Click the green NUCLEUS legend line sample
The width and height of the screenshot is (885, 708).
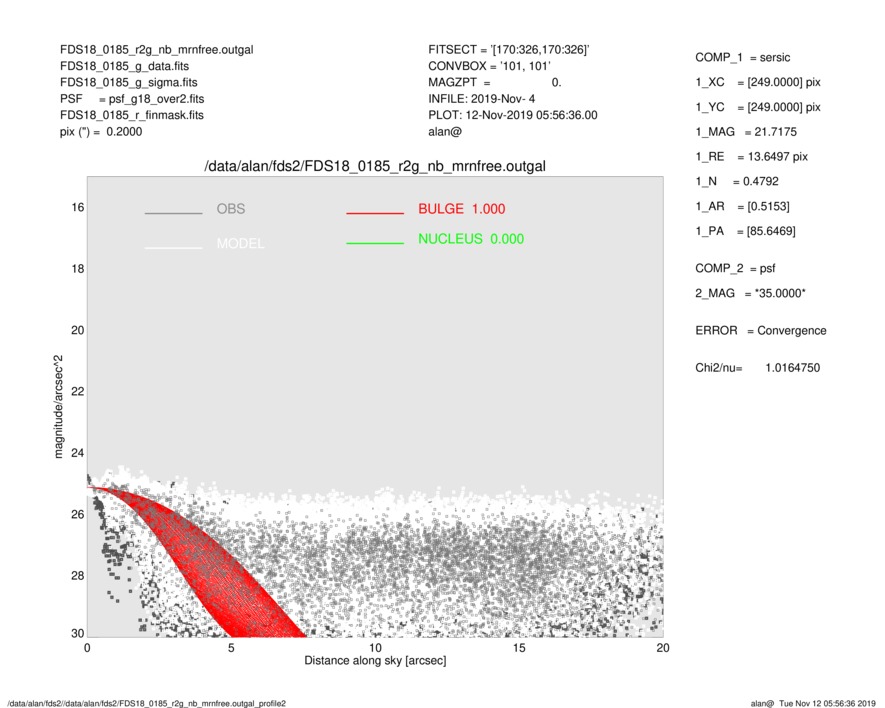[x=375, y=243]
